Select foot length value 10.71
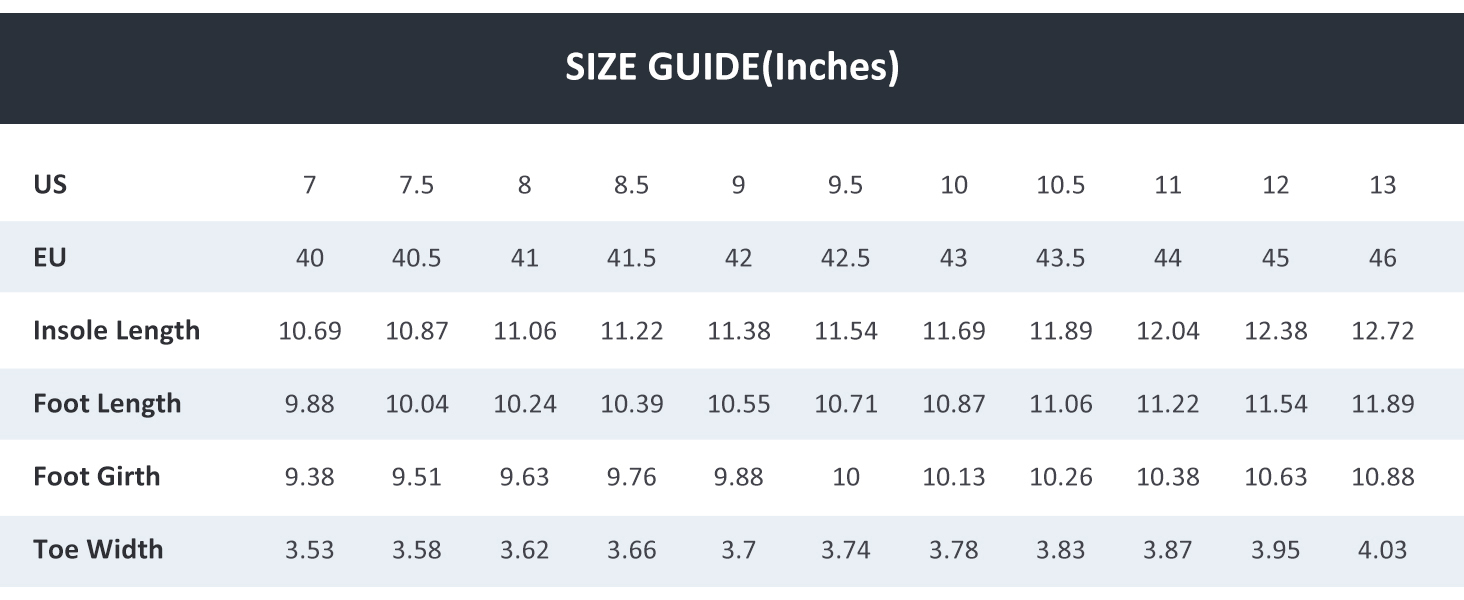1464x600 pixels. point(846,404)
